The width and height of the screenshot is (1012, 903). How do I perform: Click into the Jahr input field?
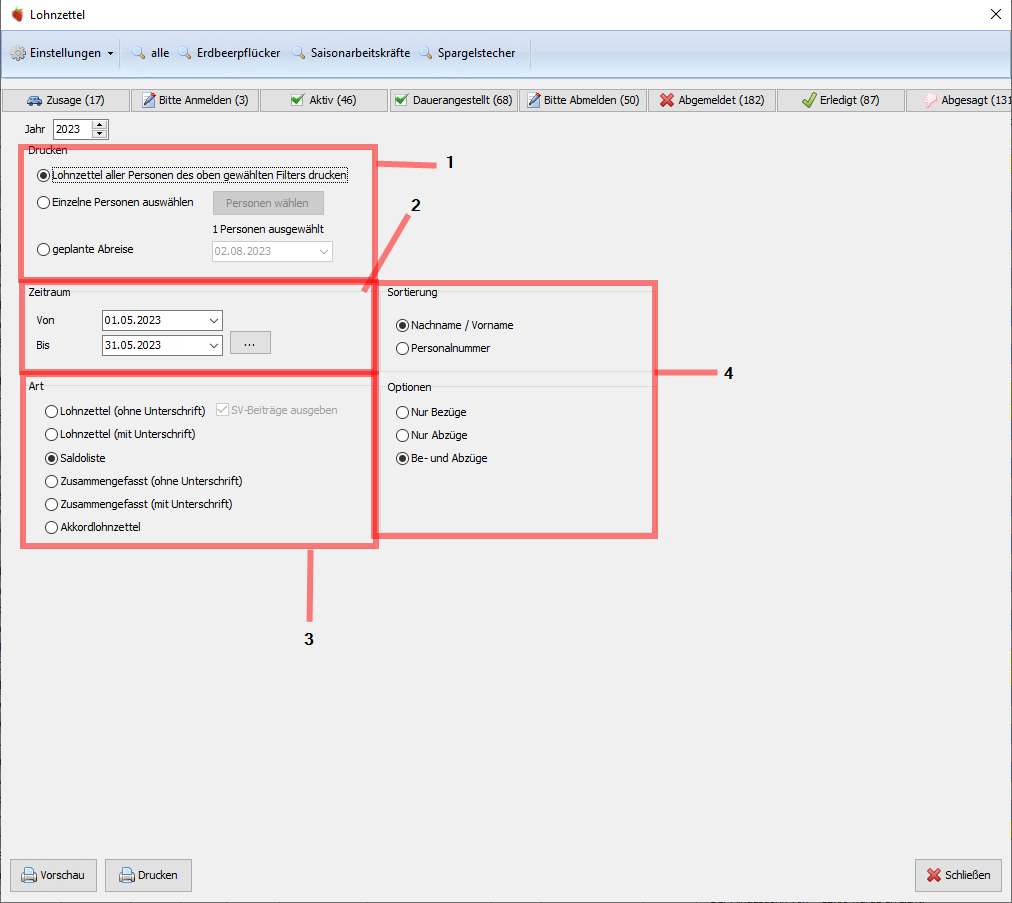(73, 129)
